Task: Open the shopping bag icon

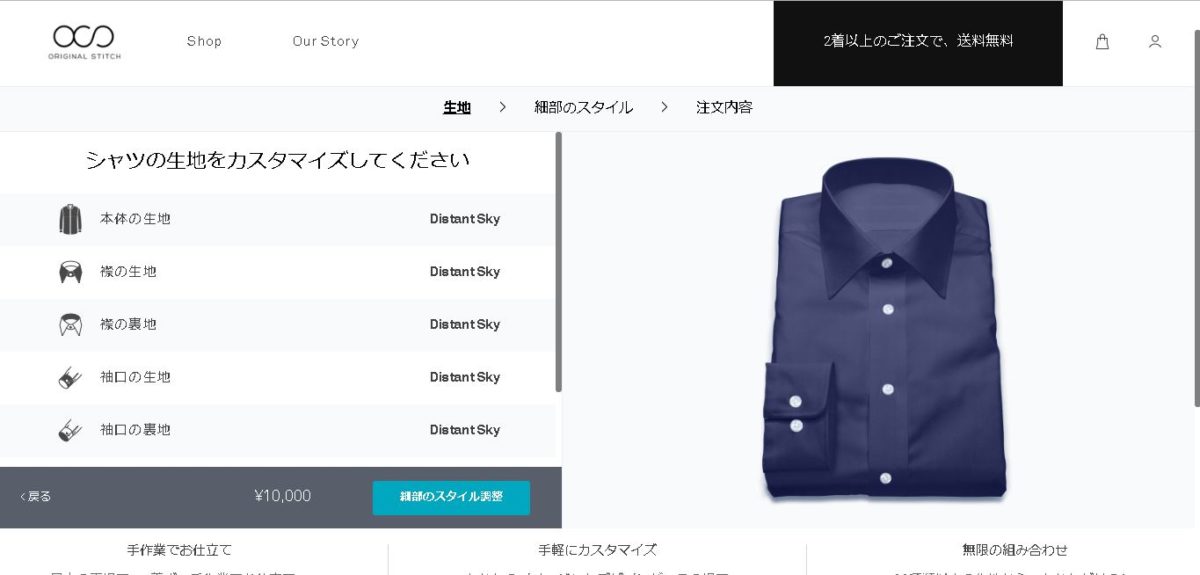Action: click(1102, 42)
